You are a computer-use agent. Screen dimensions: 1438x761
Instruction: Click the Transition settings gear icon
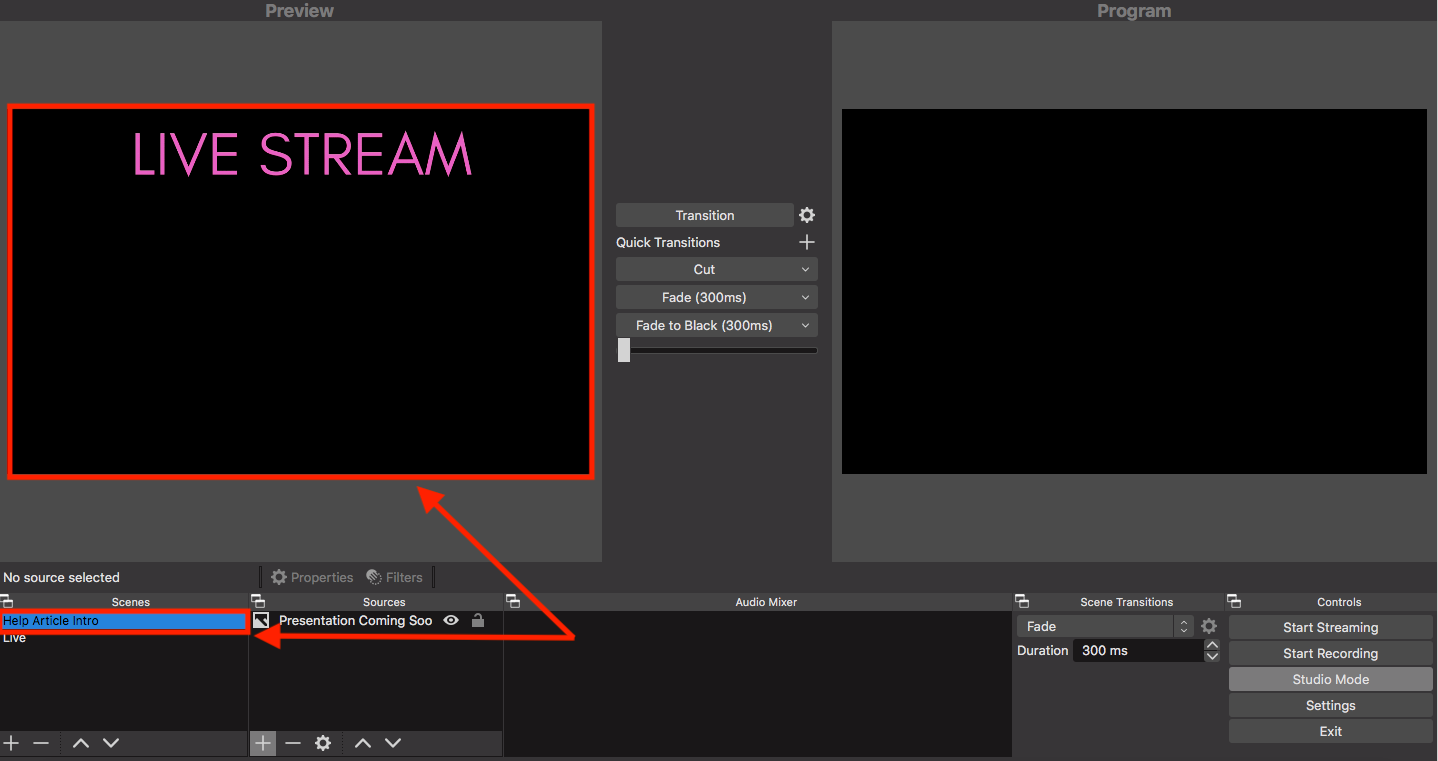[807, 215]
